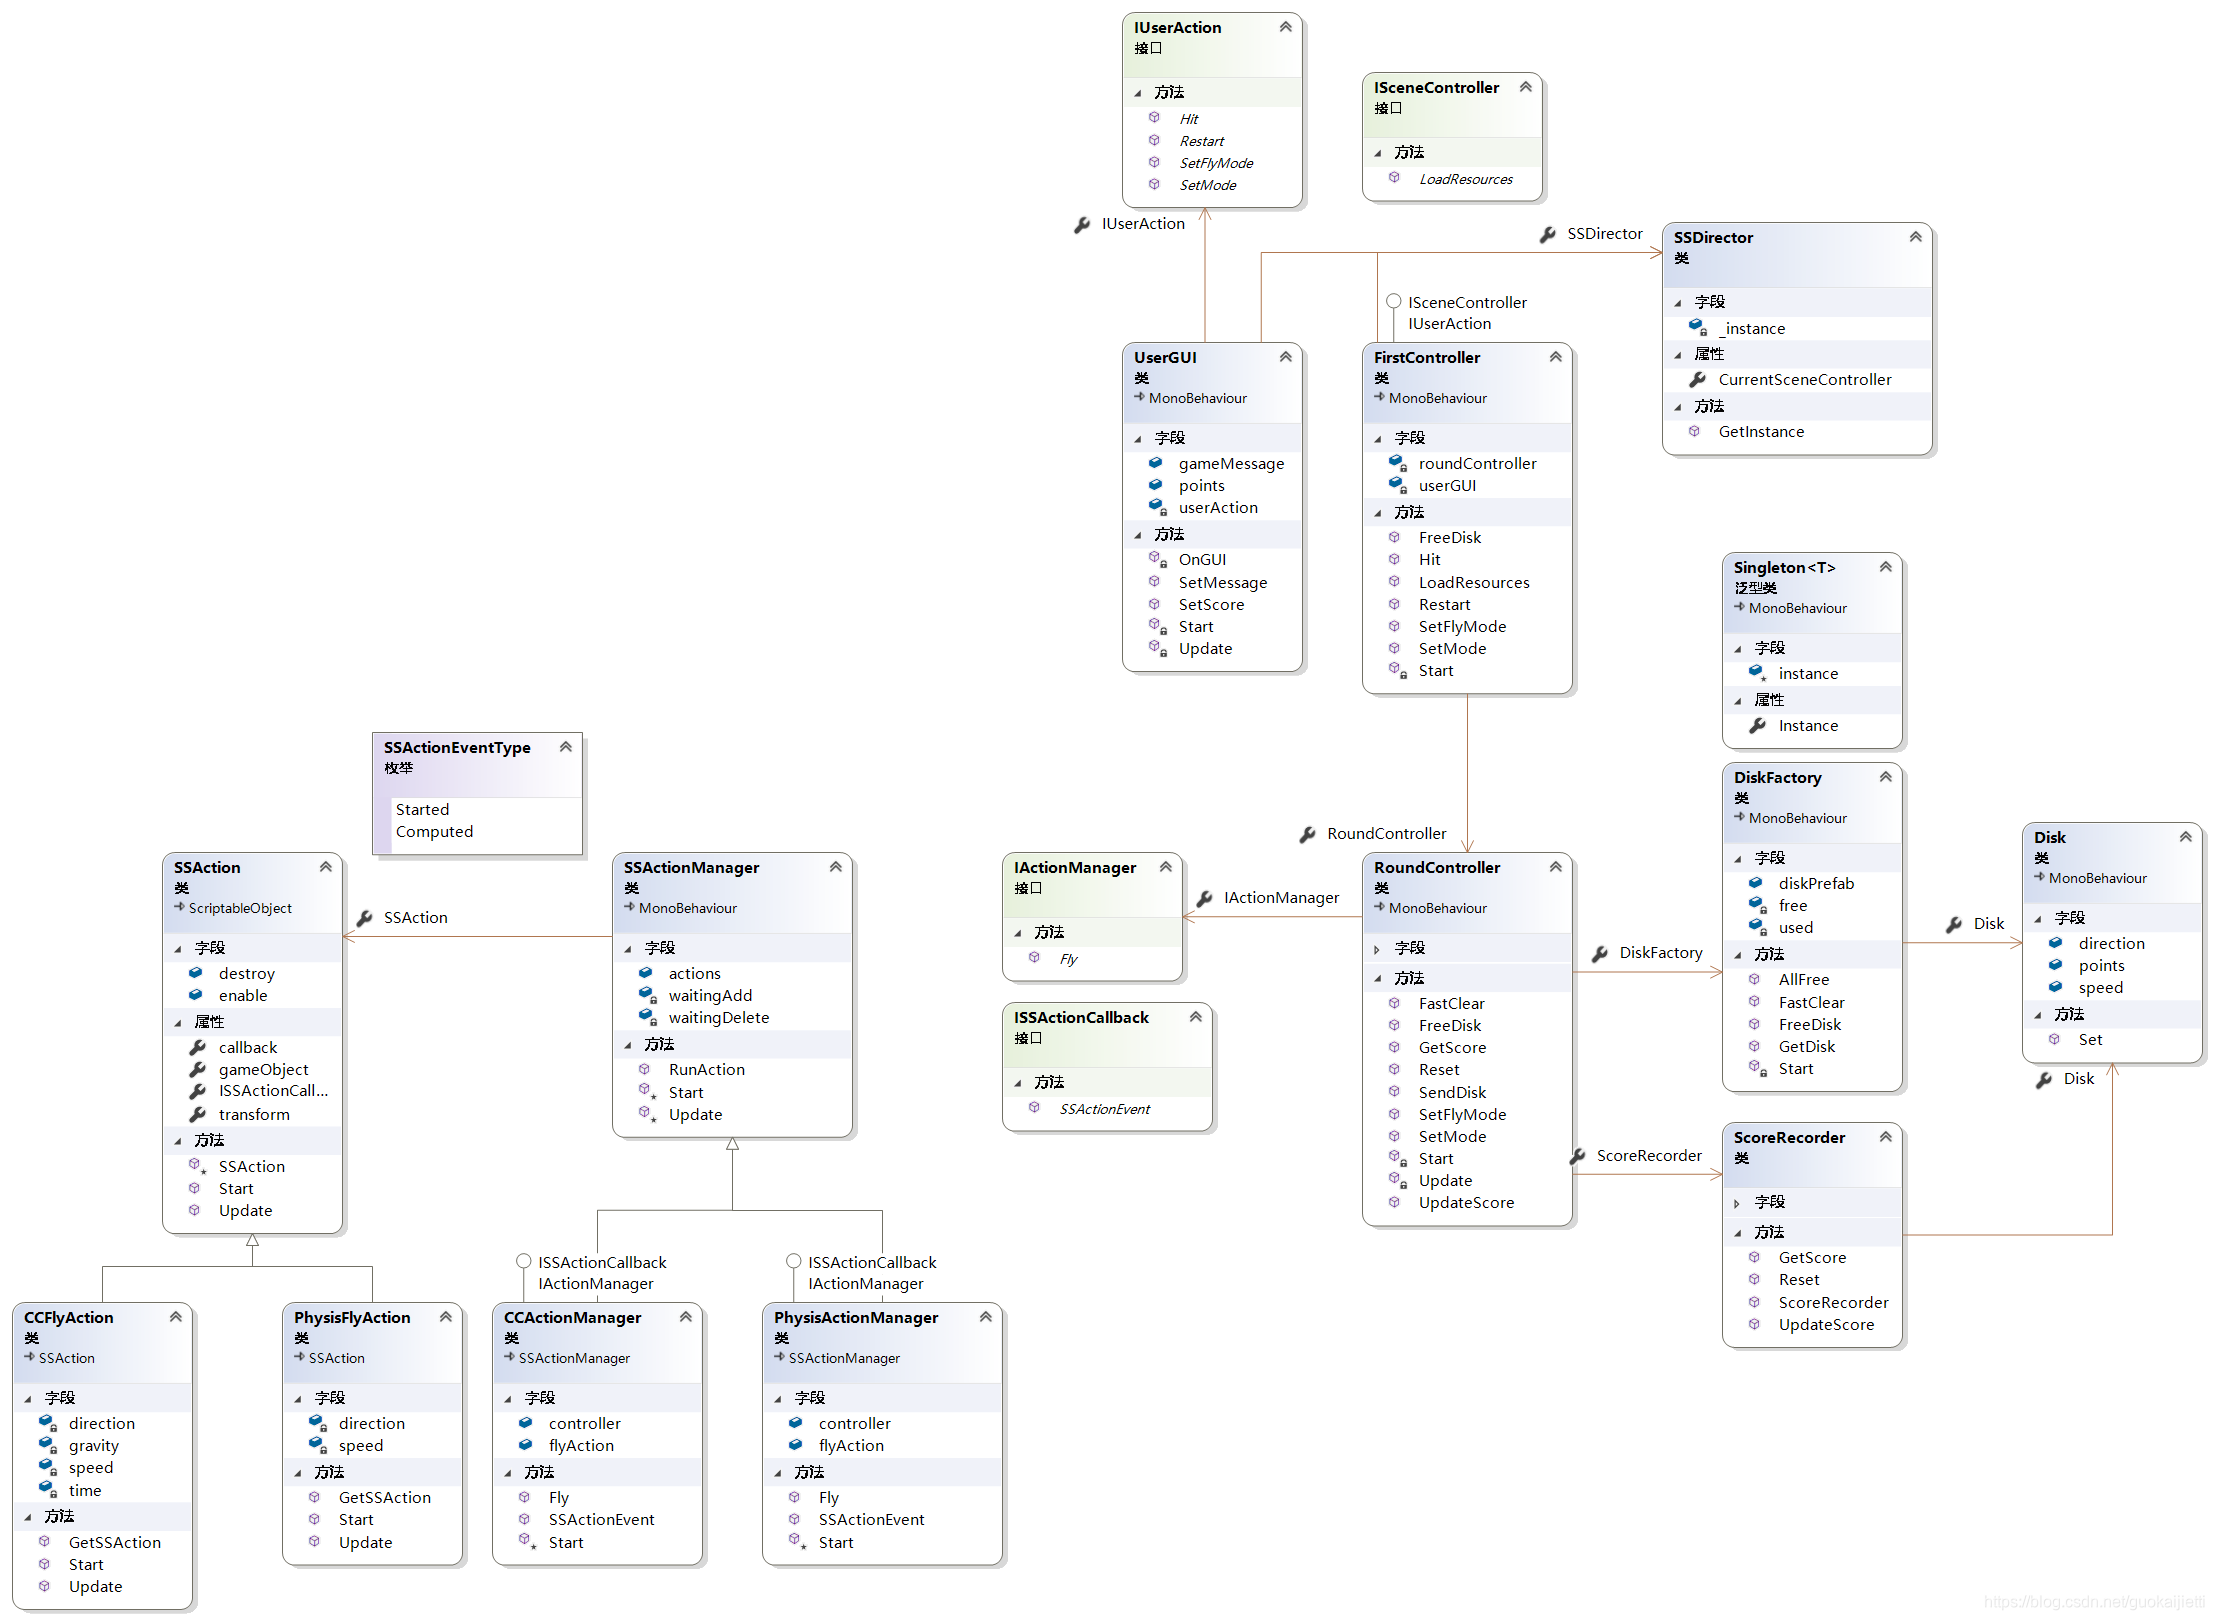Image resolution: width=2214 pixels, height=1620 pixels.
Task: Click the interface lollipop above PhysisActionManager
Action: 793,1261
